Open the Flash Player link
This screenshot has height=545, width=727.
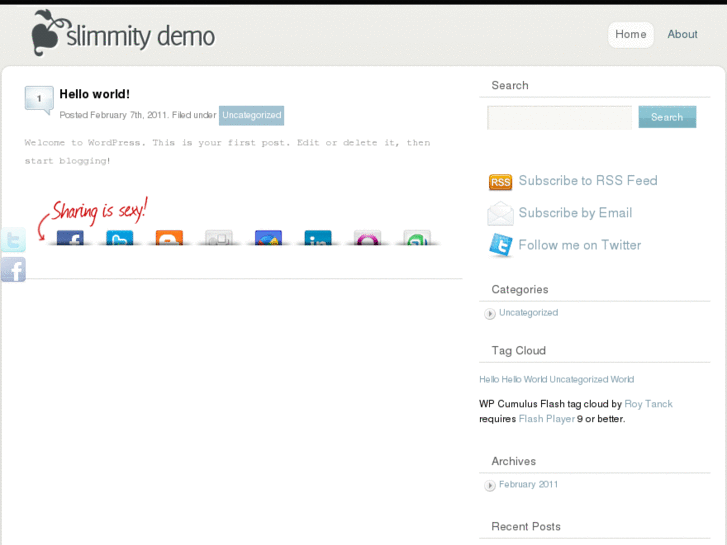click(547, 419)
